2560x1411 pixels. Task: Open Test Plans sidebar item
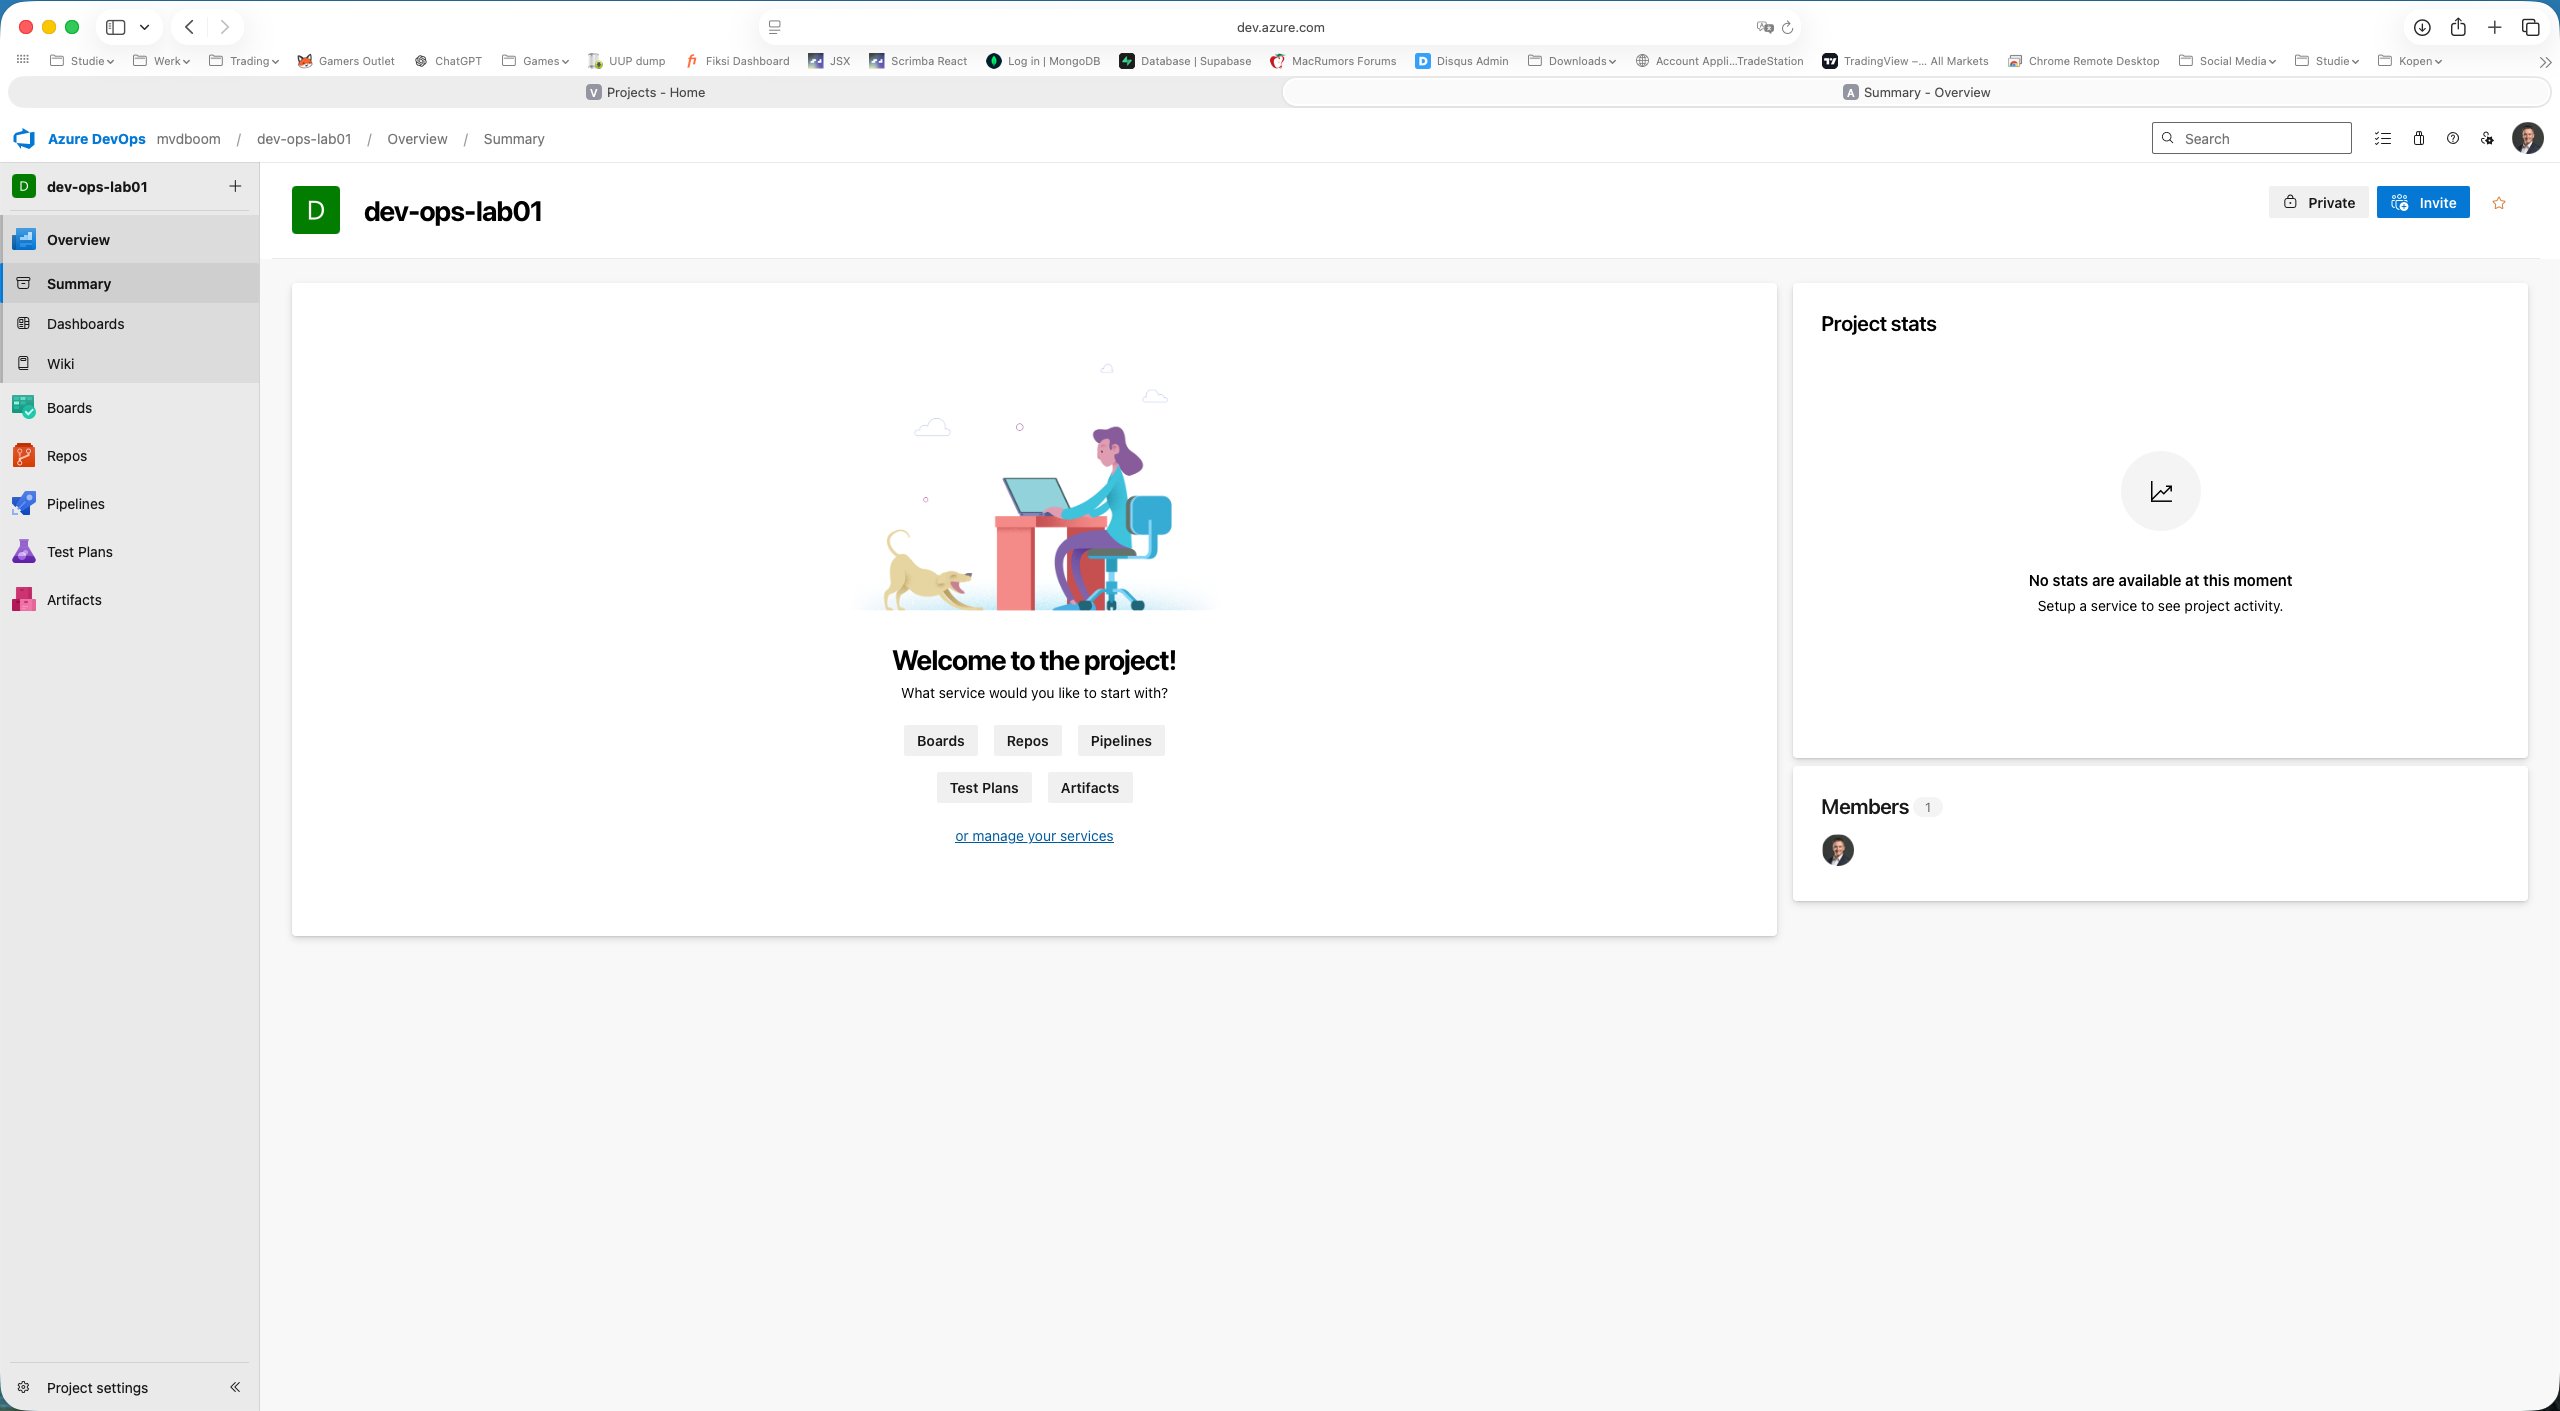[x=79, y=552]
